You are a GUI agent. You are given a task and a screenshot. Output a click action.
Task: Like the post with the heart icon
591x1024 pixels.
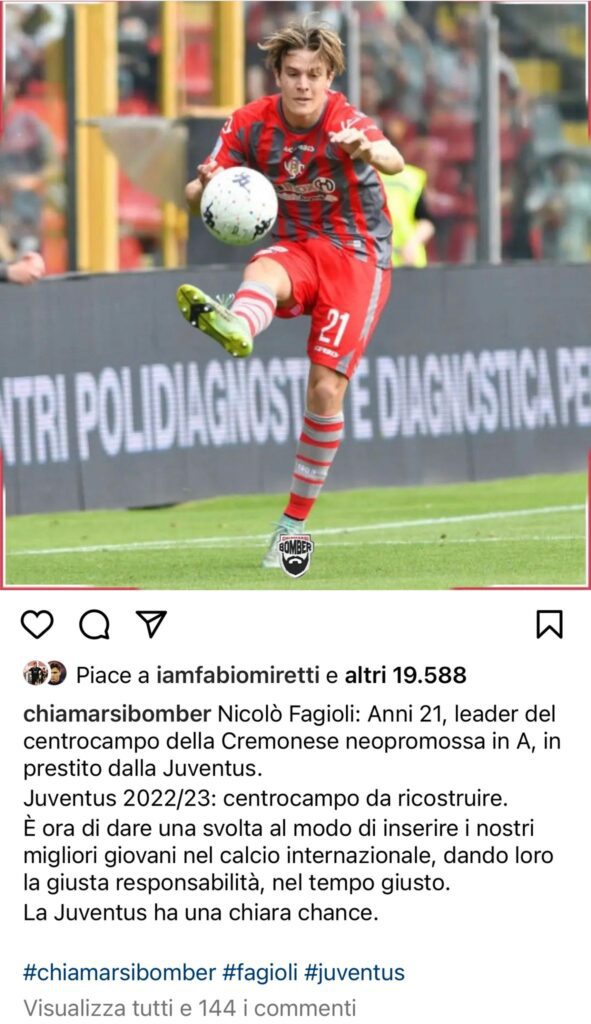click(x=37, y=624)
